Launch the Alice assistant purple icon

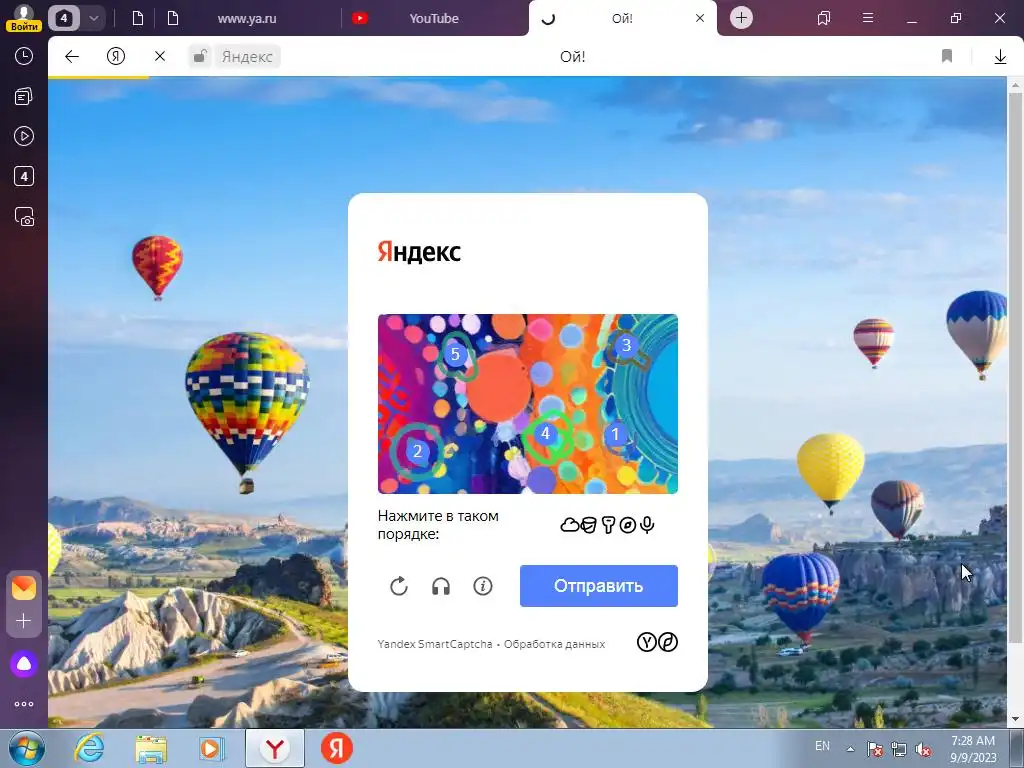pyautogui.click(x=24, y=664)
